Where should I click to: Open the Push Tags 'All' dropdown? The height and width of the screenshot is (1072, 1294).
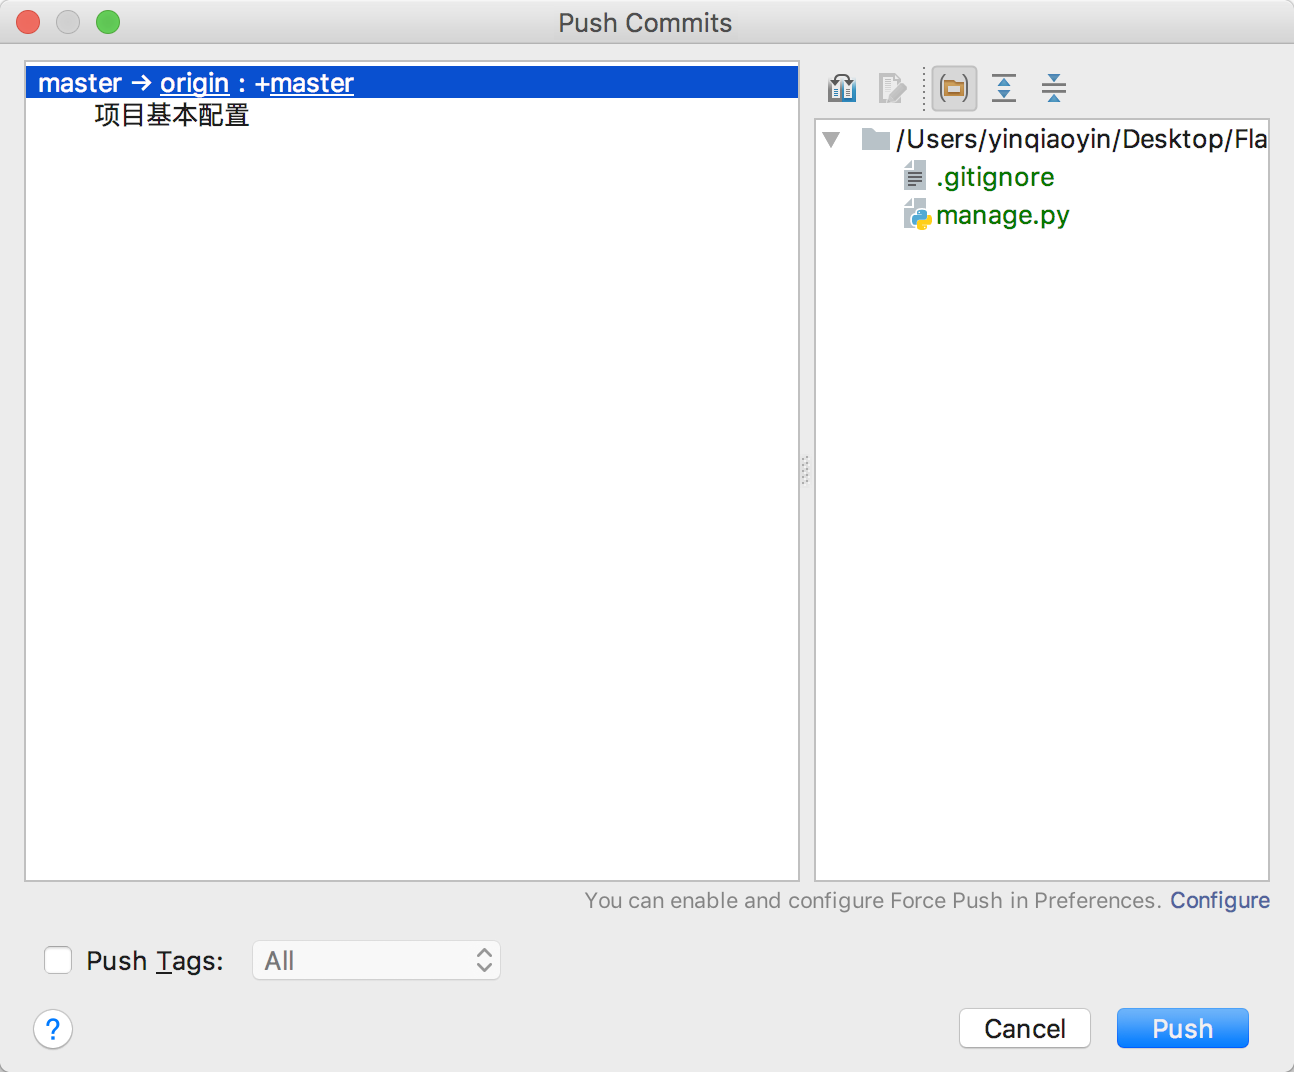(x=376, y=960)
